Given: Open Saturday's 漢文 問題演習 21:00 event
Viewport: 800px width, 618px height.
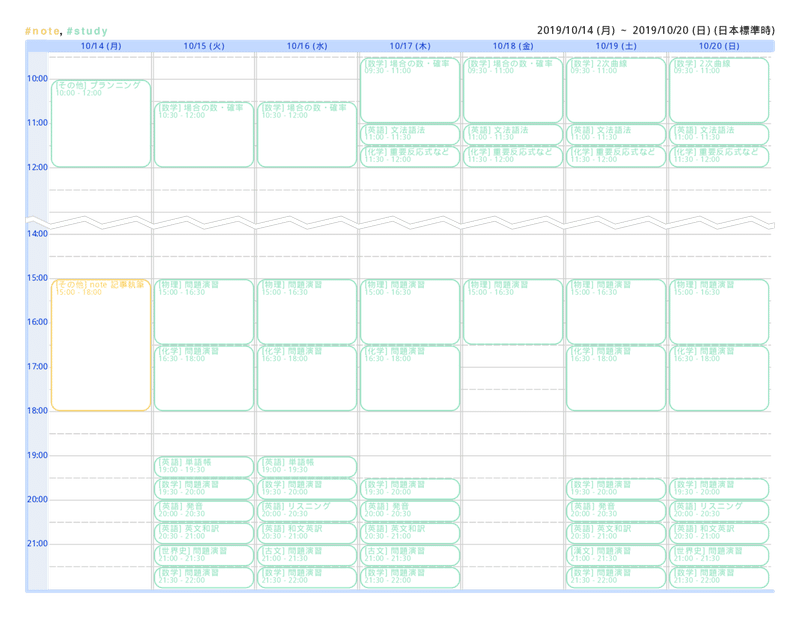Looking at the screenshot, I should (x=616, y=555).
